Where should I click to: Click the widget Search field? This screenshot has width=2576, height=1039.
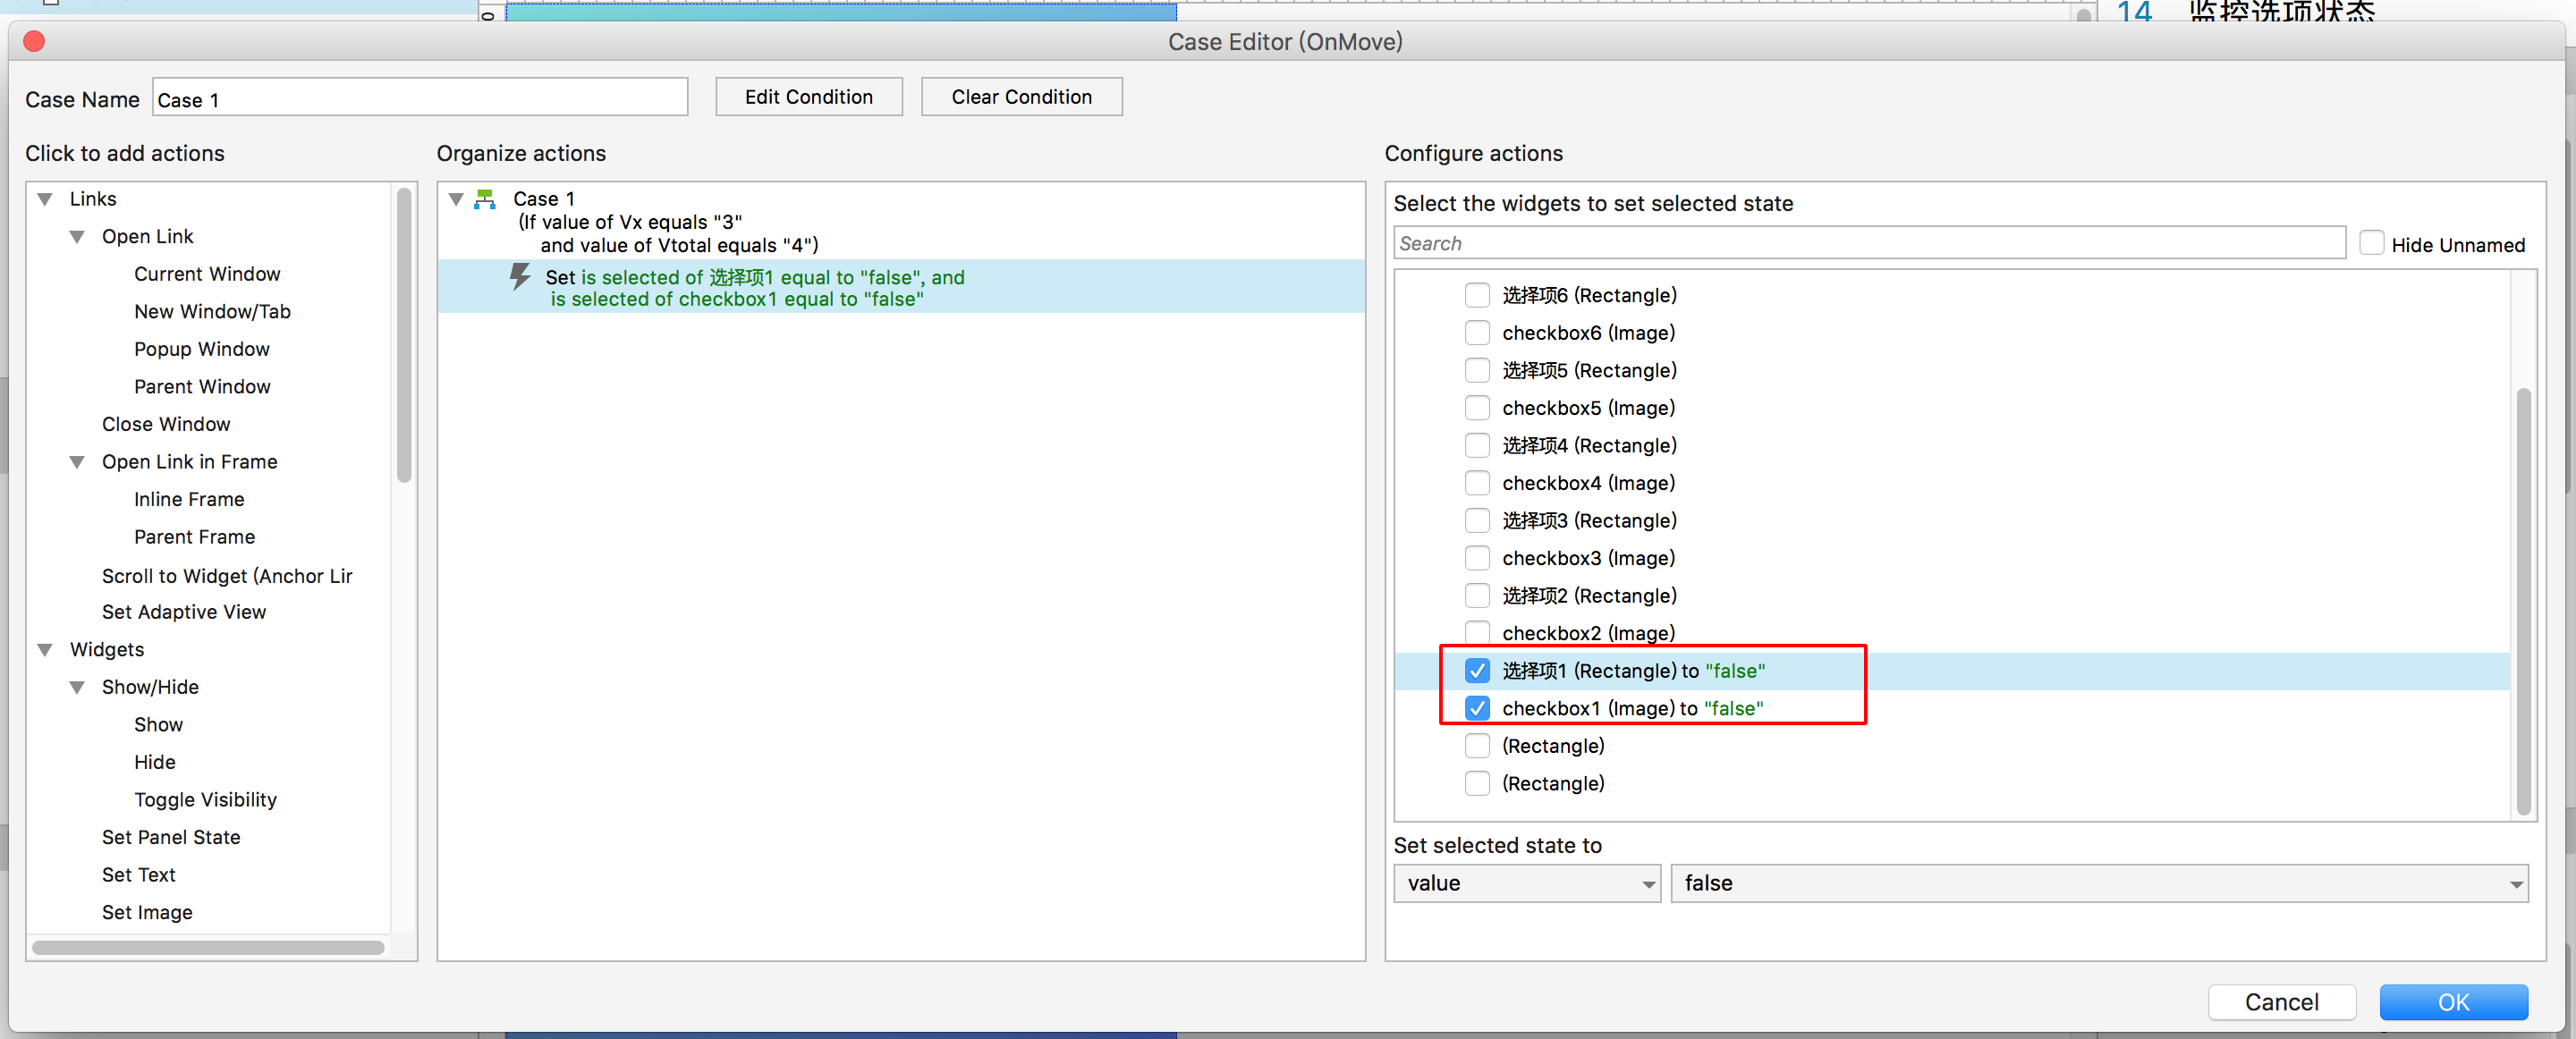1868,243
